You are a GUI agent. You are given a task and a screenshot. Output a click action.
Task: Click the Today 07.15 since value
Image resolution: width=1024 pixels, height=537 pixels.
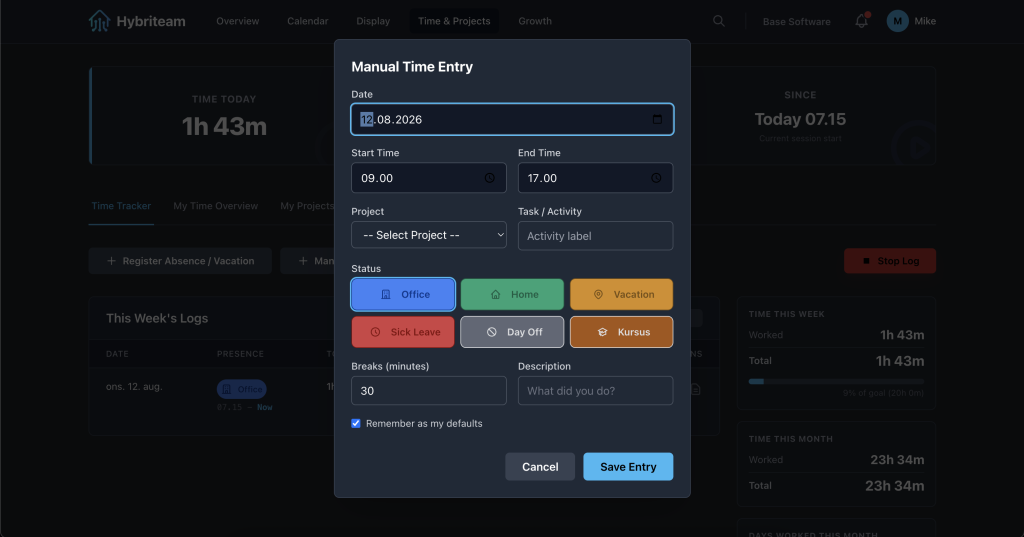[800, 119]
